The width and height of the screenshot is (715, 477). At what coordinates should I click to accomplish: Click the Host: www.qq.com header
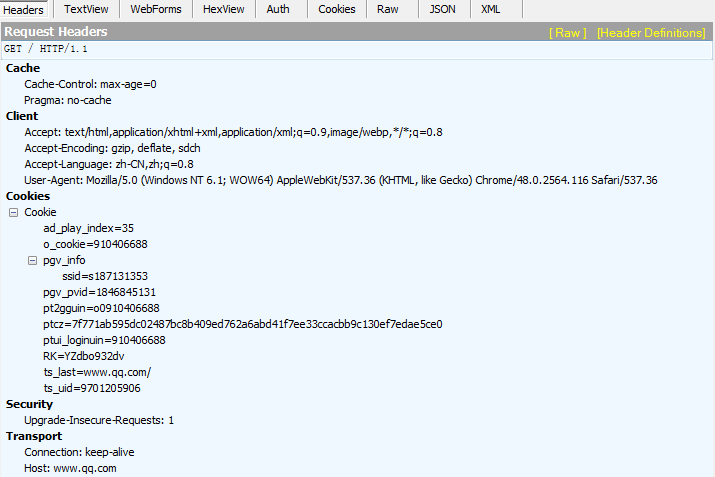[x=70, y=468]
